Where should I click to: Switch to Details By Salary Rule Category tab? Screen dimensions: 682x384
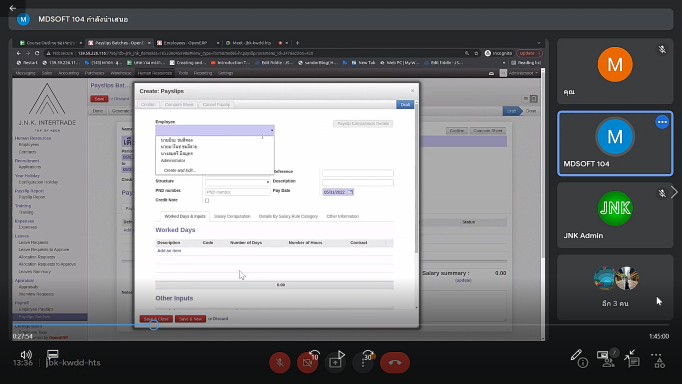point(288,216)
